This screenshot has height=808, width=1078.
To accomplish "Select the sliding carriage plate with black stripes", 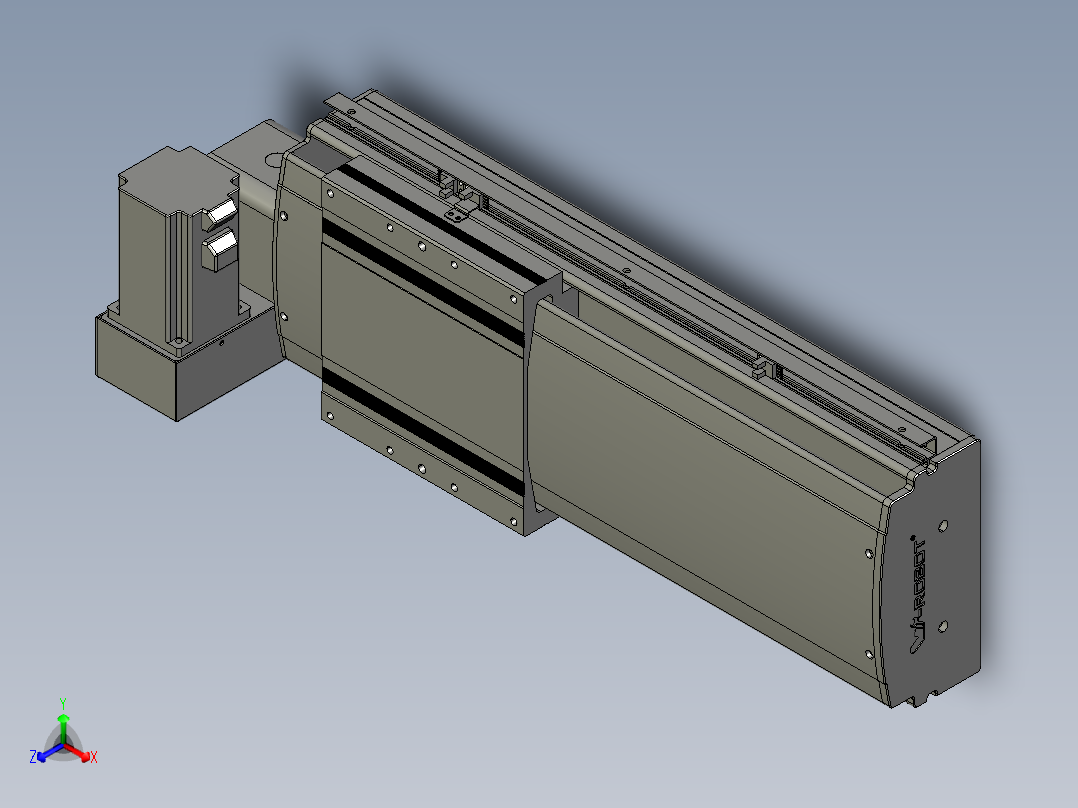I will coord(423,347).
